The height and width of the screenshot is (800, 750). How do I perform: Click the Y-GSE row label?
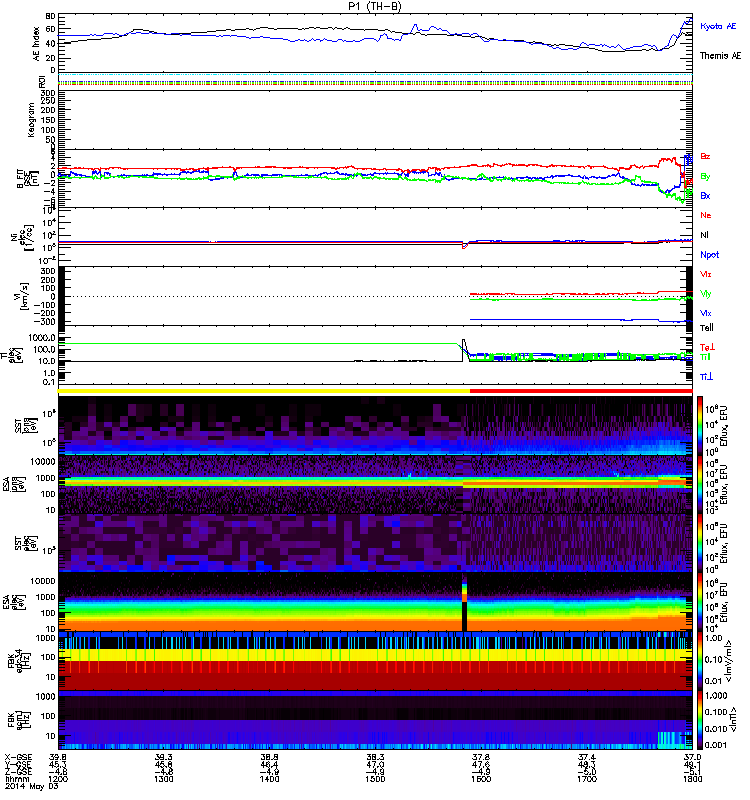tap(17, 764)
